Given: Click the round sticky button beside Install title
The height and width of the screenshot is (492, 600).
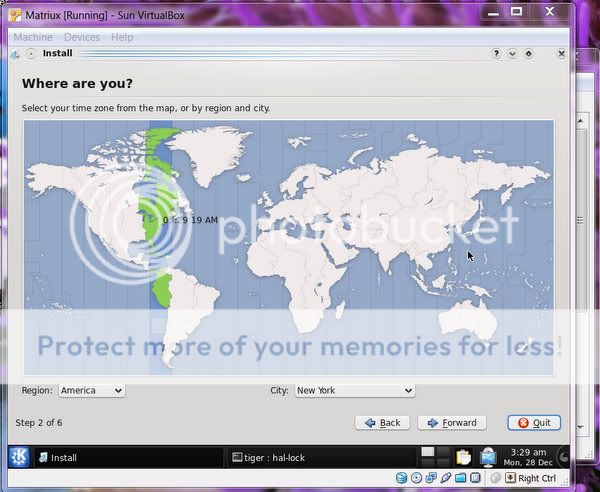Looking at the screenshot, I should click(x=31, y=54).
